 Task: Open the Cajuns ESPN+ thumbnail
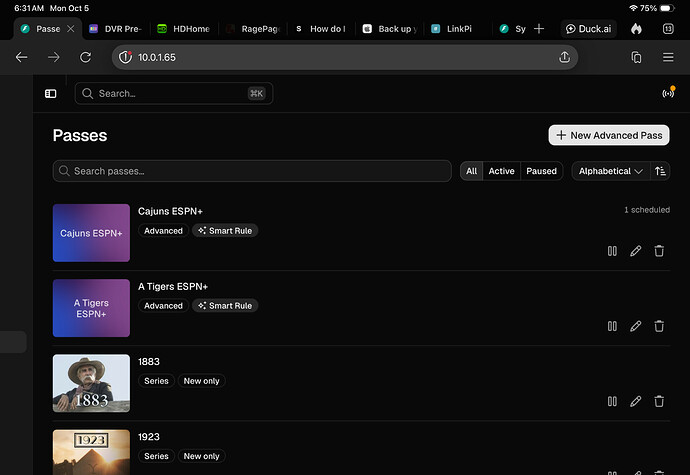click(91, 233)
